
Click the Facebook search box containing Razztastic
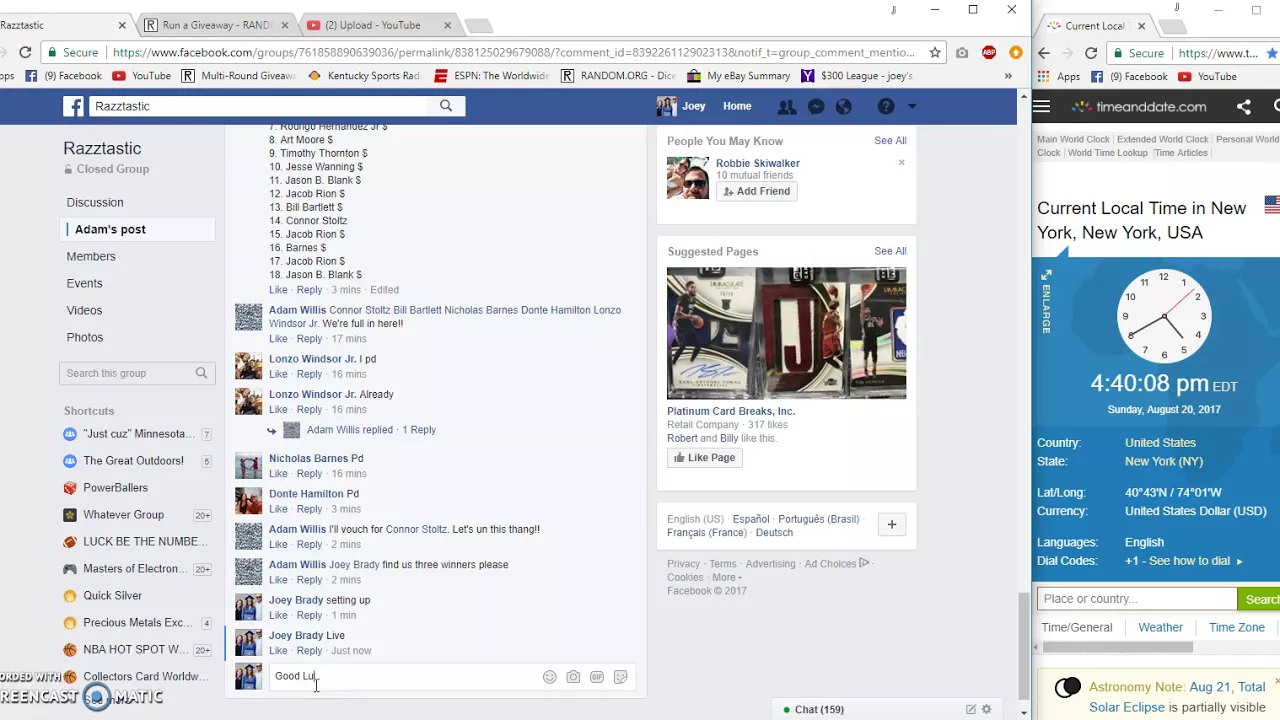[x=260, y=106]
